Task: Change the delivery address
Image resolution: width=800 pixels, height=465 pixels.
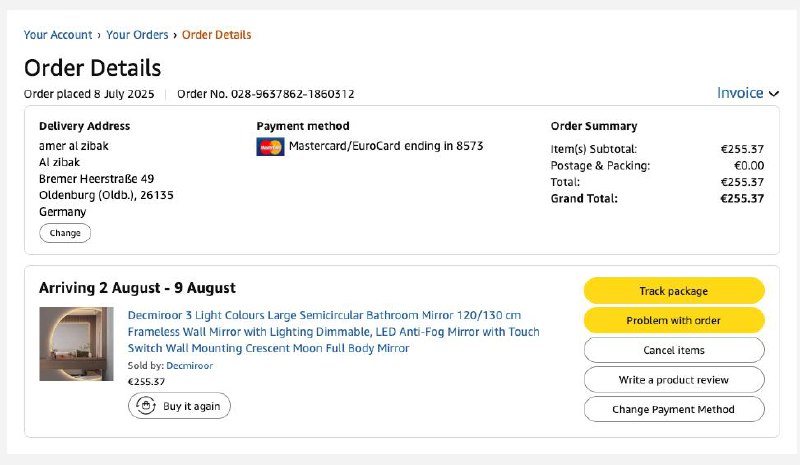Action: [x=65, y=233]
